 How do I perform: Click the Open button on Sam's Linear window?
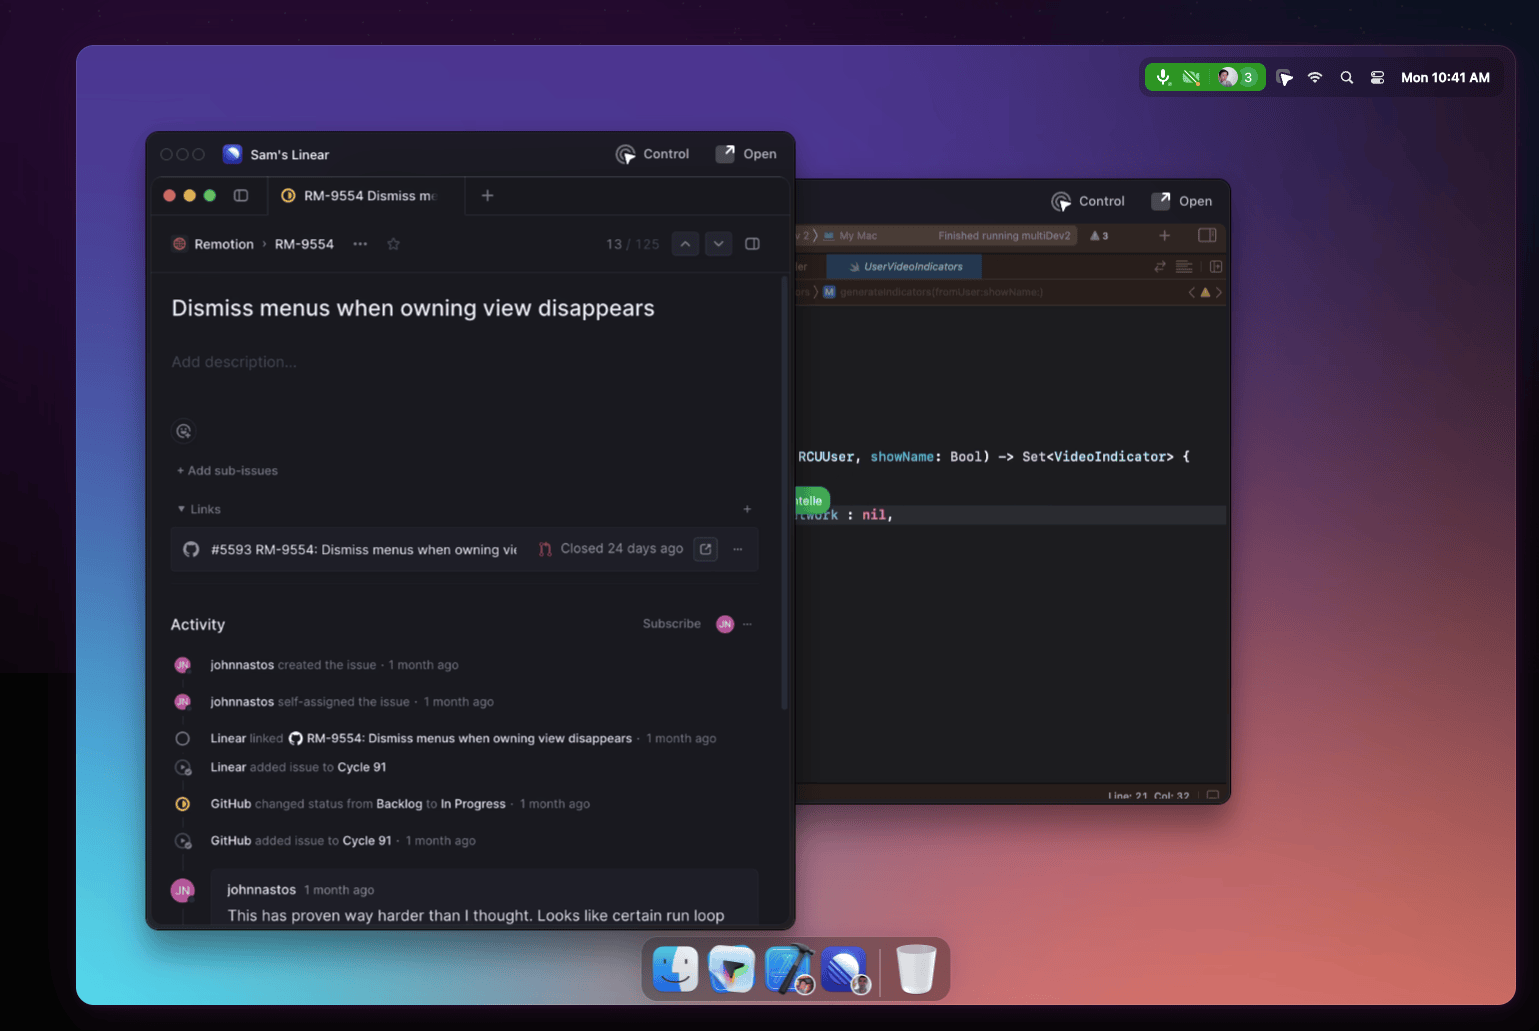click(746, 154)
